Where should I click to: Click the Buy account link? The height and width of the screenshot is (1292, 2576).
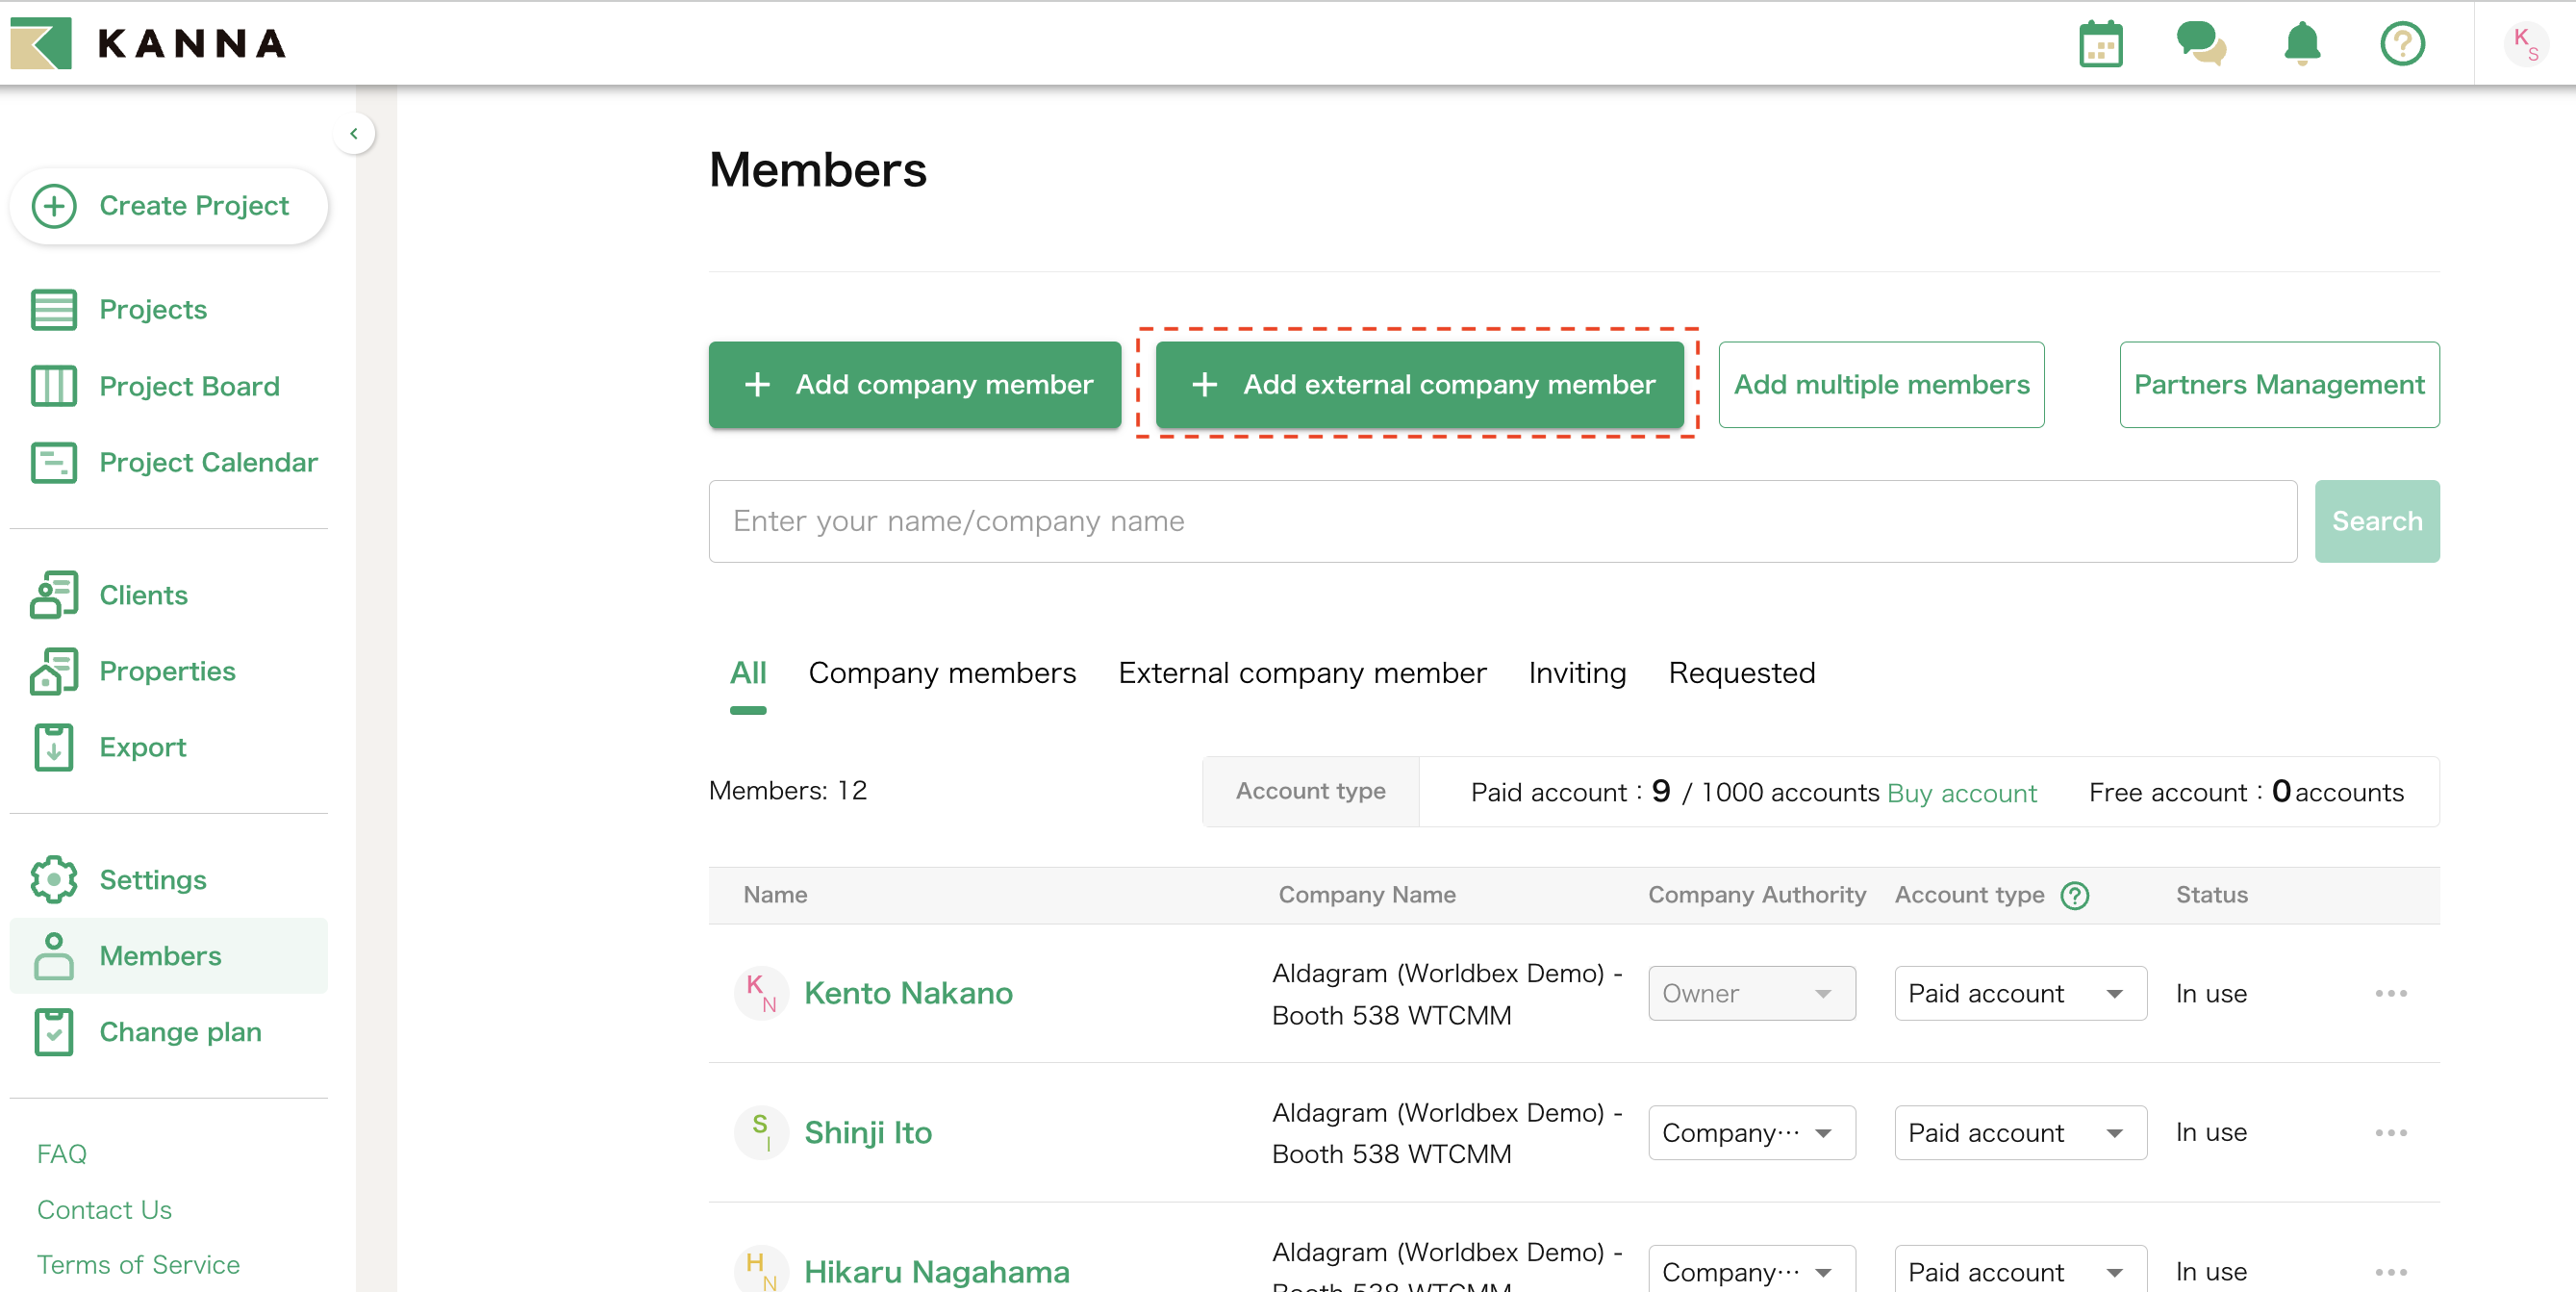point(1961,793)
